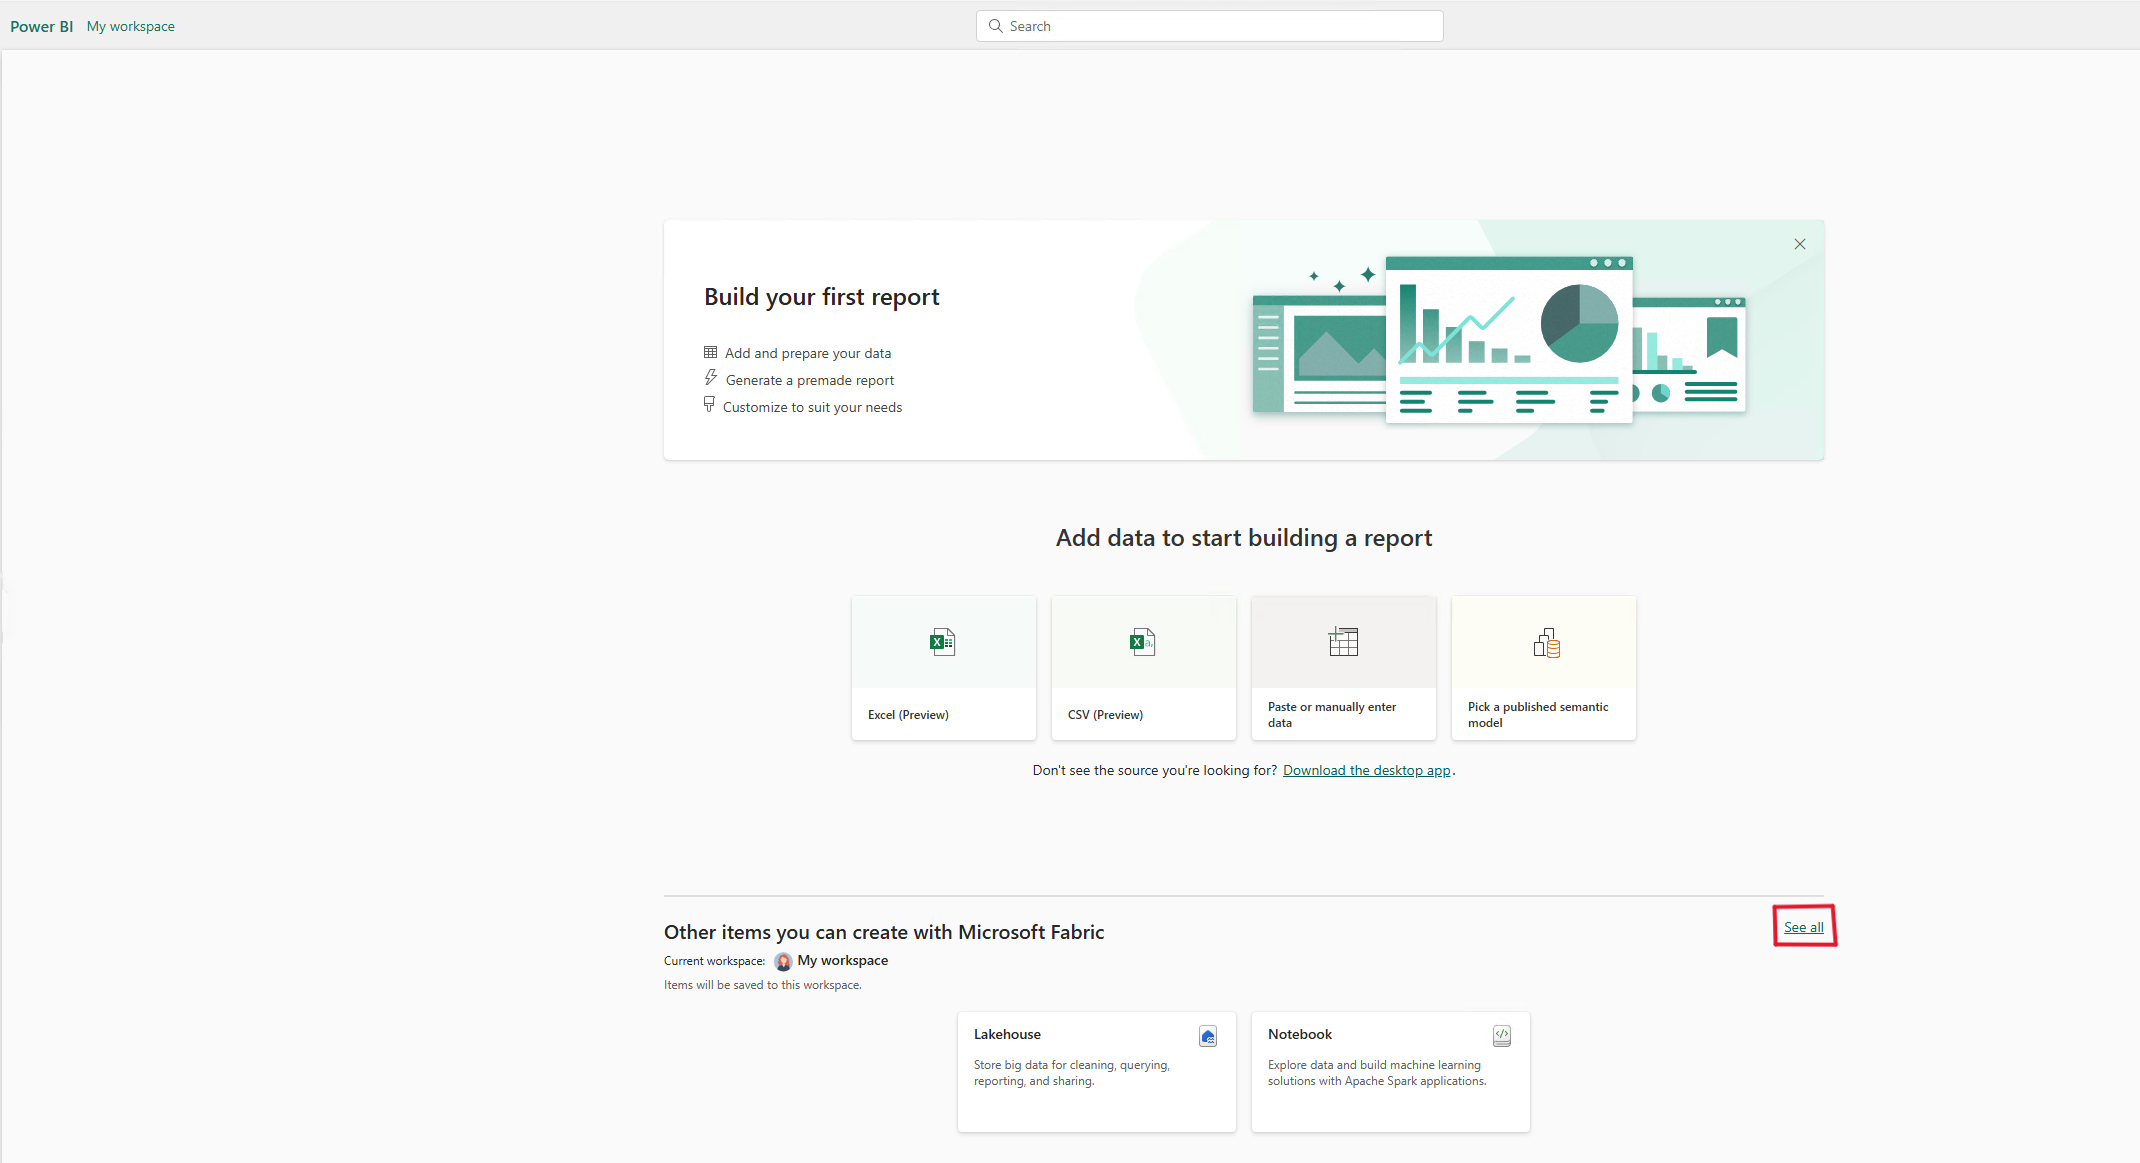Click the Notebook creation icon
The image size is (2140, 1163).
pyautogui.click(x=1500, y=1034)
